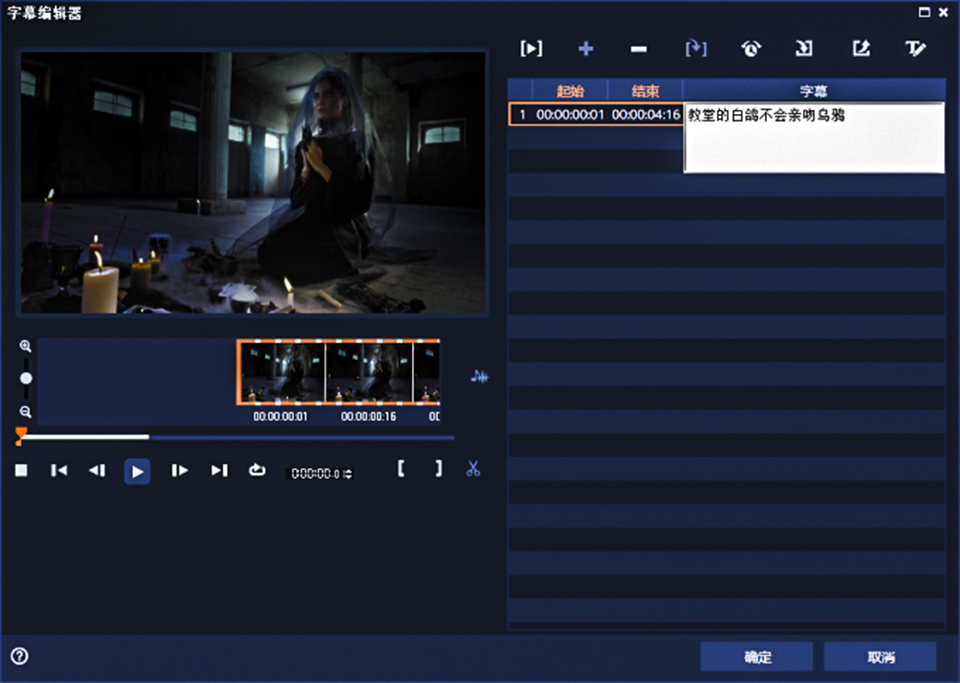This screenshot has height=683, width=960.
Task: Confirm with the 确定 button
Action: tap(757, 657)
